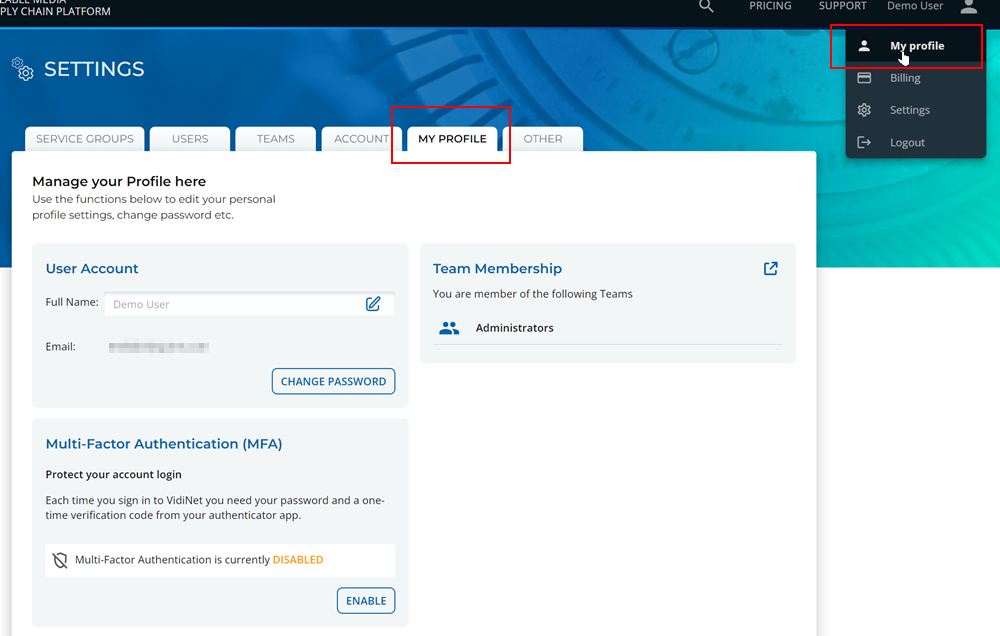The height and width of the screenshot is (636, 1000).
Task: Click the Settings gears icon in header
Action: click(x=22, y=68)
